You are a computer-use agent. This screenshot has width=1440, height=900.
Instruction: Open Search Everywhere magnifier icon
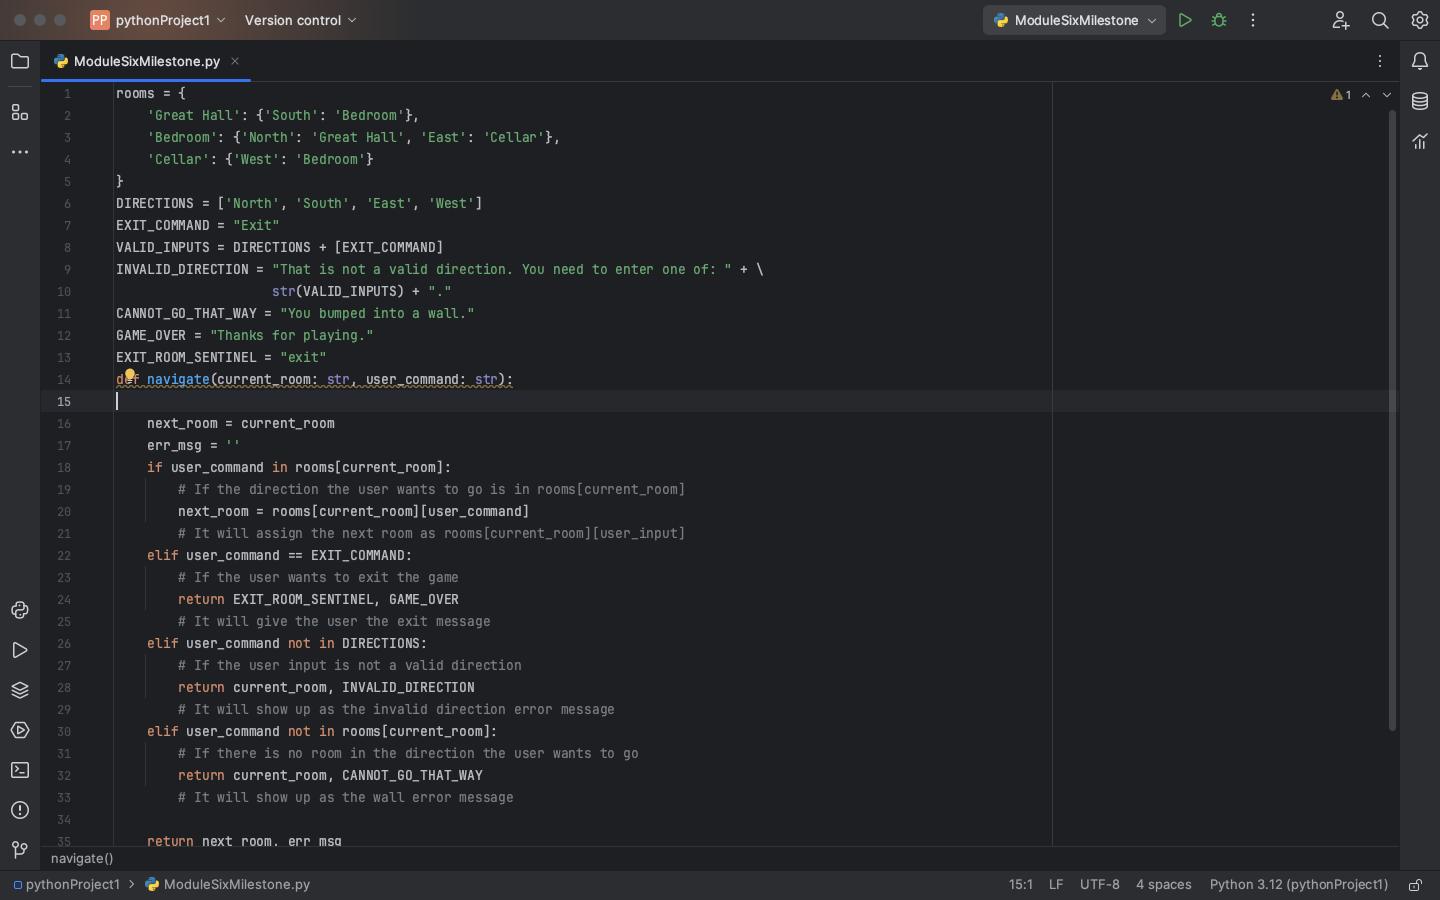(x=1380, y=20)
